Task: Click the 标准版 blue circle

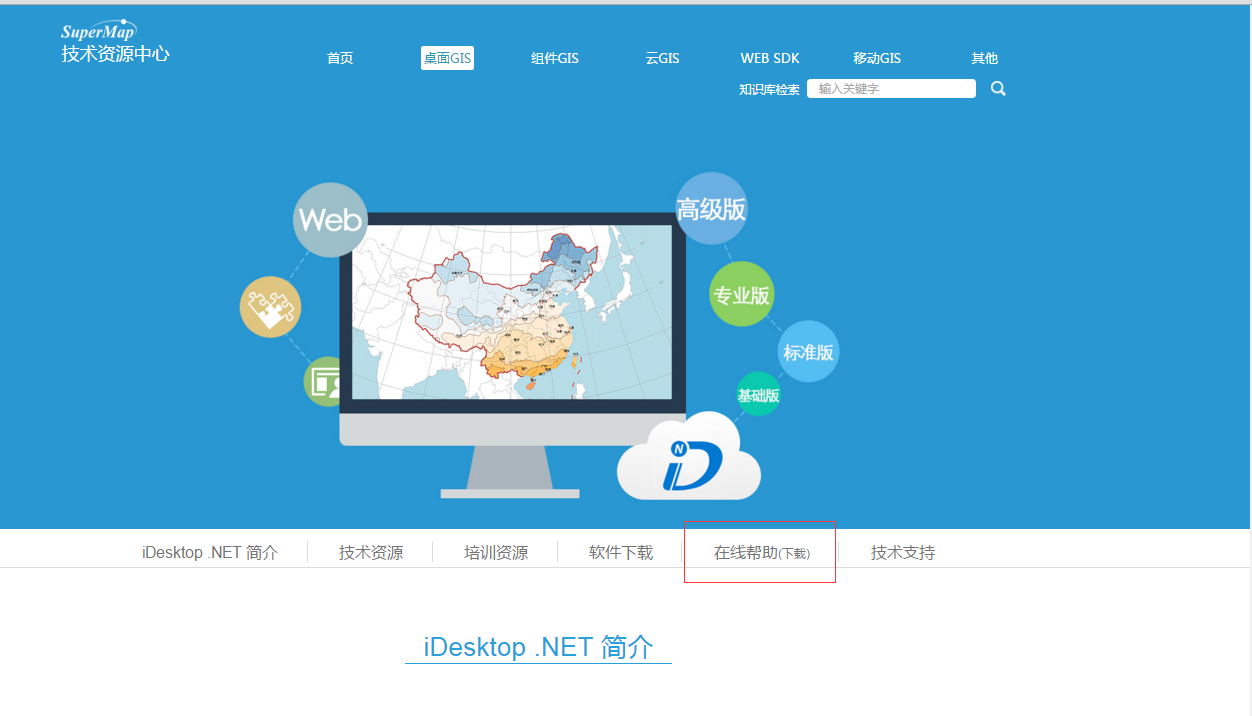Action: [x=808, y=352]
